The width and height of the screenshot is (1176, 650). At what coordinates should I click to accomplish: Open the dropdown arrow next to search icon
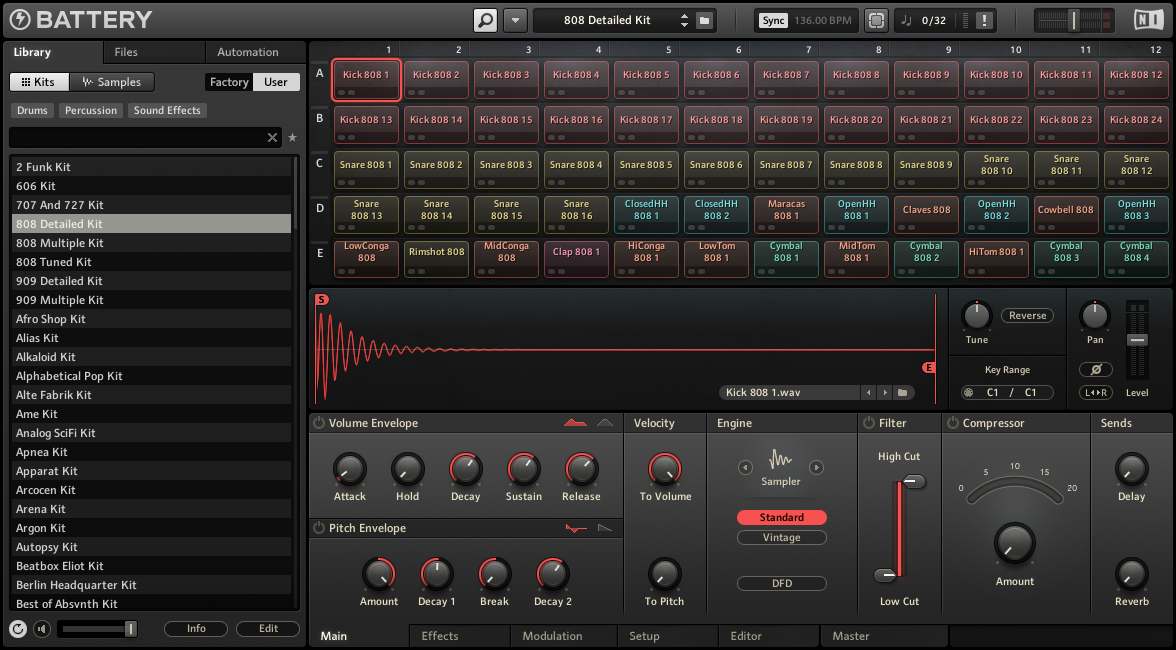pyautogui.click(x=515, y=20)
